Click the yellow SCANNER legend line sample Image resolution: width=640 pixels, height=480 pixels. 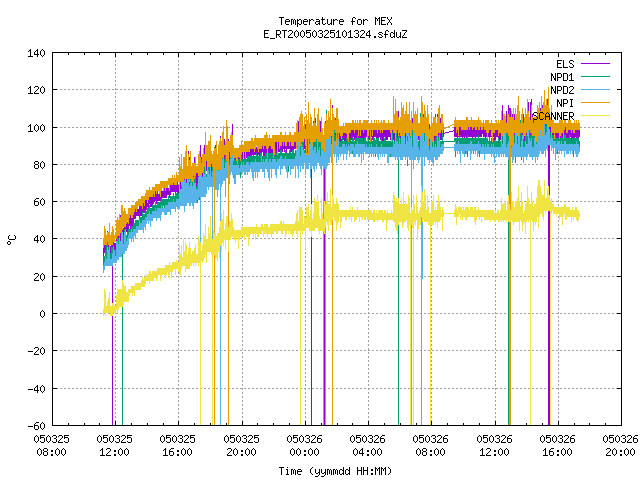(596, 116)
